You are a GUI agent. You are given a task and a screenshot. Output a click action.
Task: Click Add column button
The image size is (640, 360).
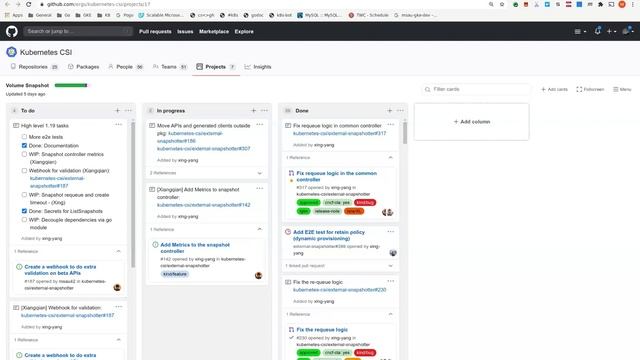(471, 122)
